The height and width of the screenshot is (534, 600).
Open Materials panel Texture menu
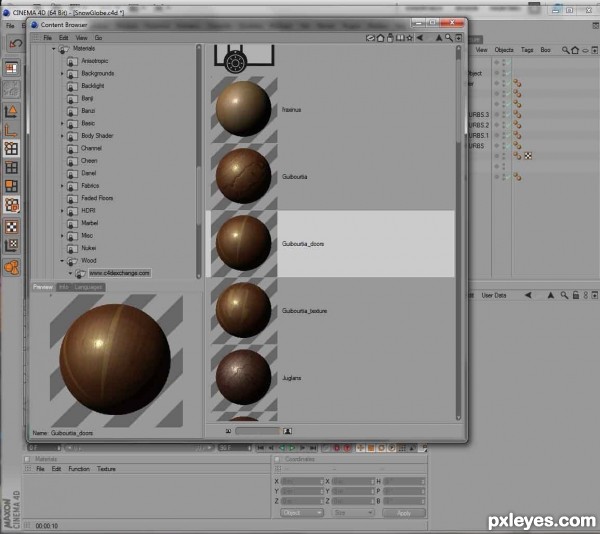[106, 469]
